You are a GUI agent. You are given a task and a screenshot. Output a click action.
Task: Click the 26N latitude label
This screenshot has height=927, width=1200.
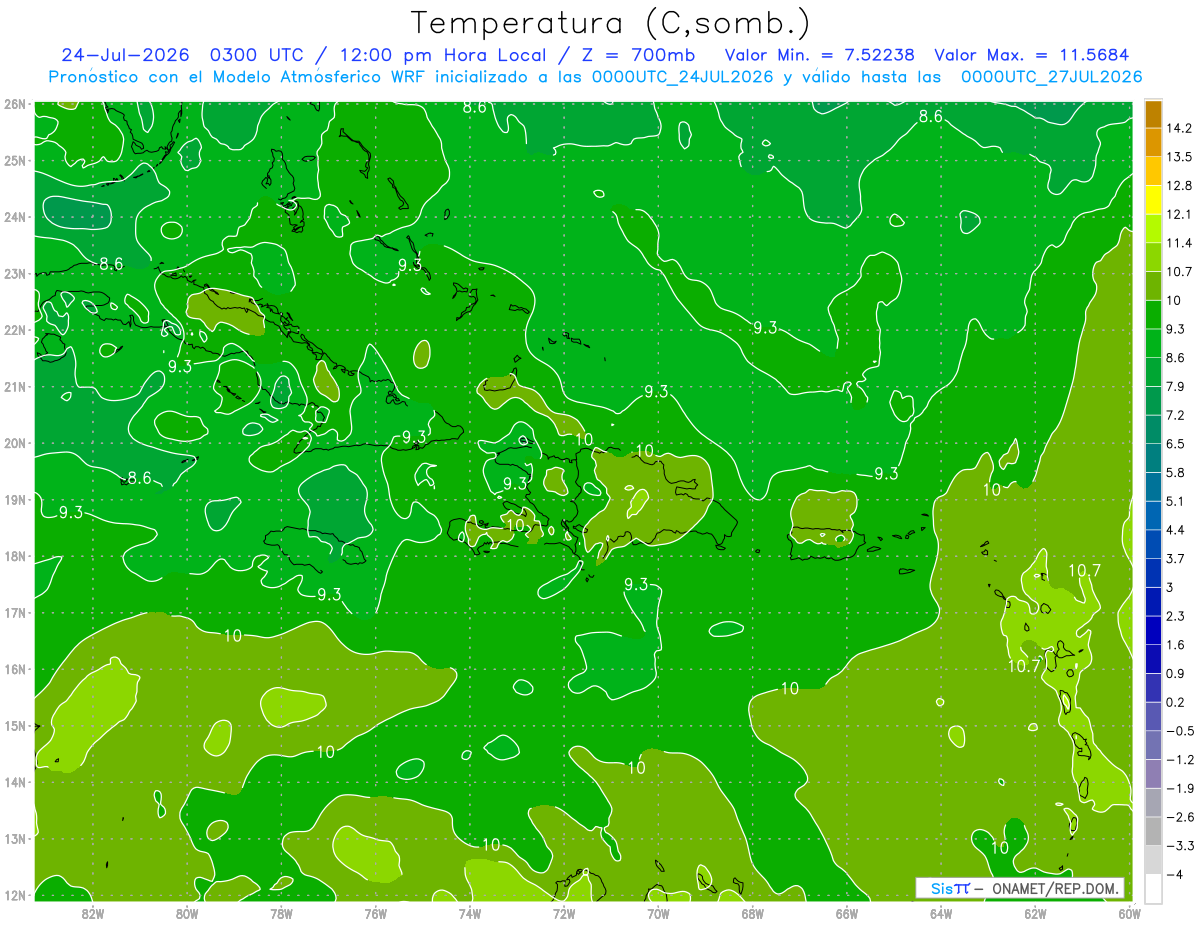click(x=16, y=104)
